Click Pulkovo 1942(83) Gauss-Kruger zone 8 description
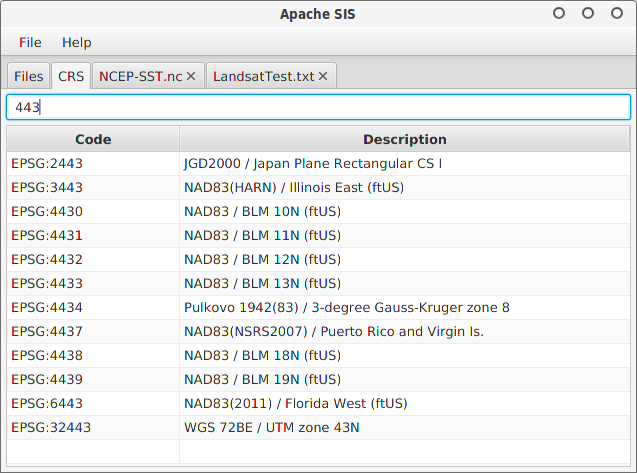This screenshot has height=473, width=637. (x=347, y=307)
